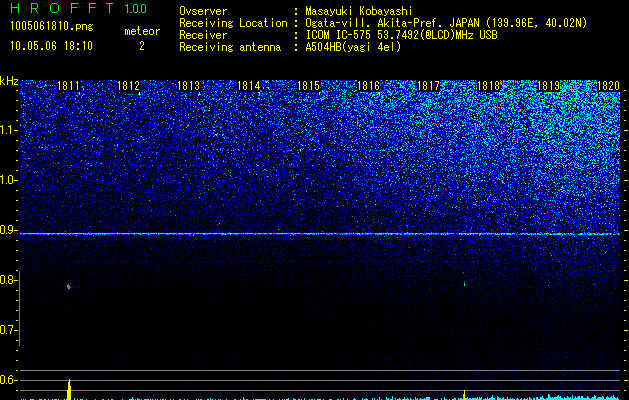629x400 pixels.
Task: Click the date 10.05.06 18:10
Action: [51, 46]
